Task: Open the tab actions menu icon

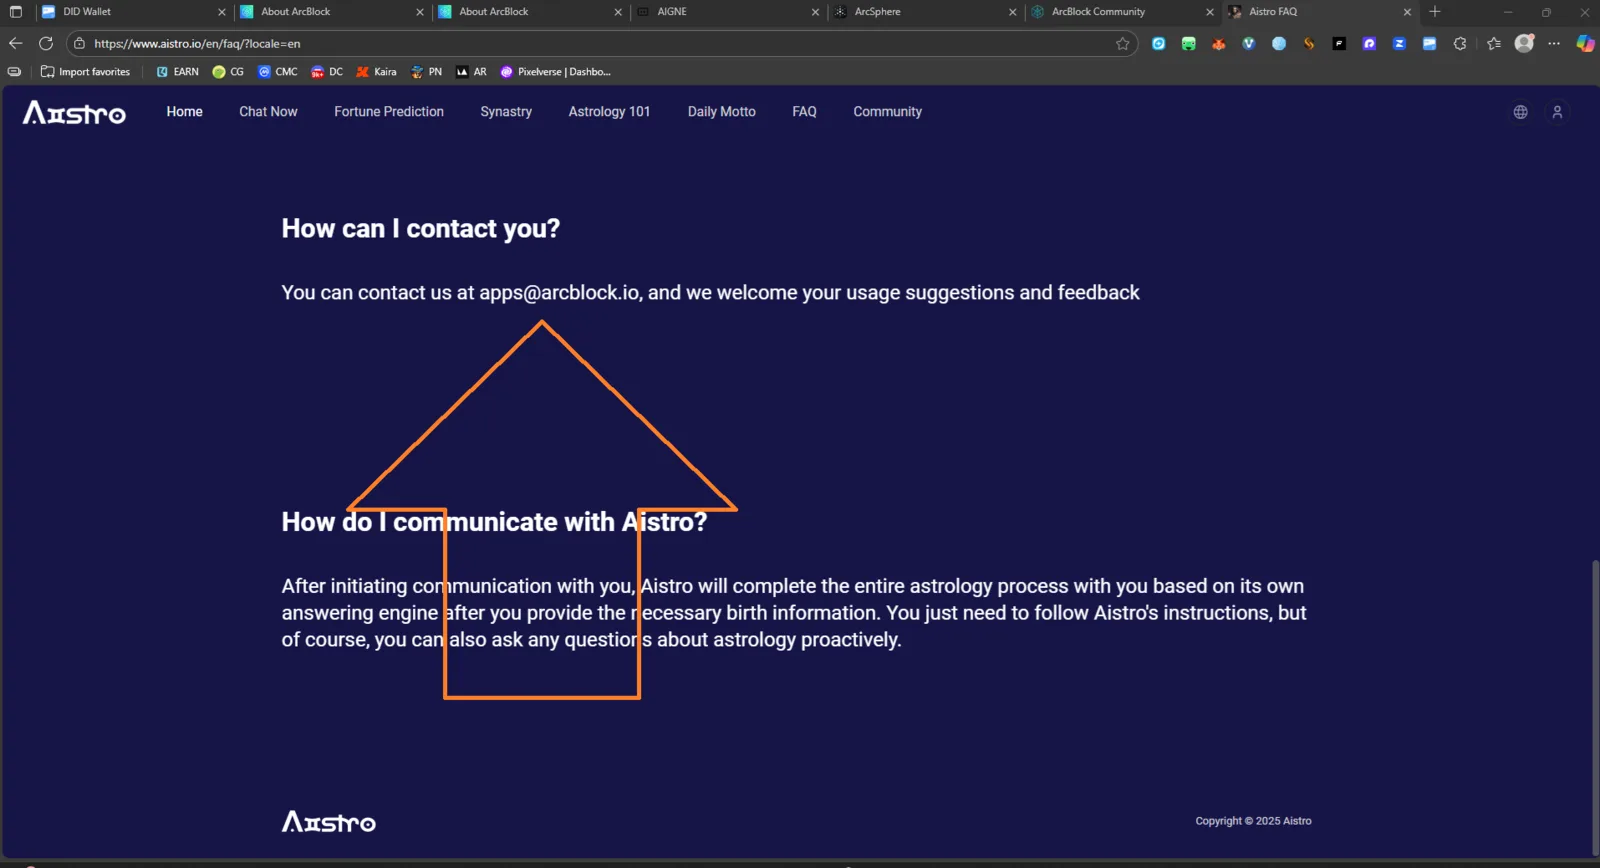Action: click(x=15, y=12)
